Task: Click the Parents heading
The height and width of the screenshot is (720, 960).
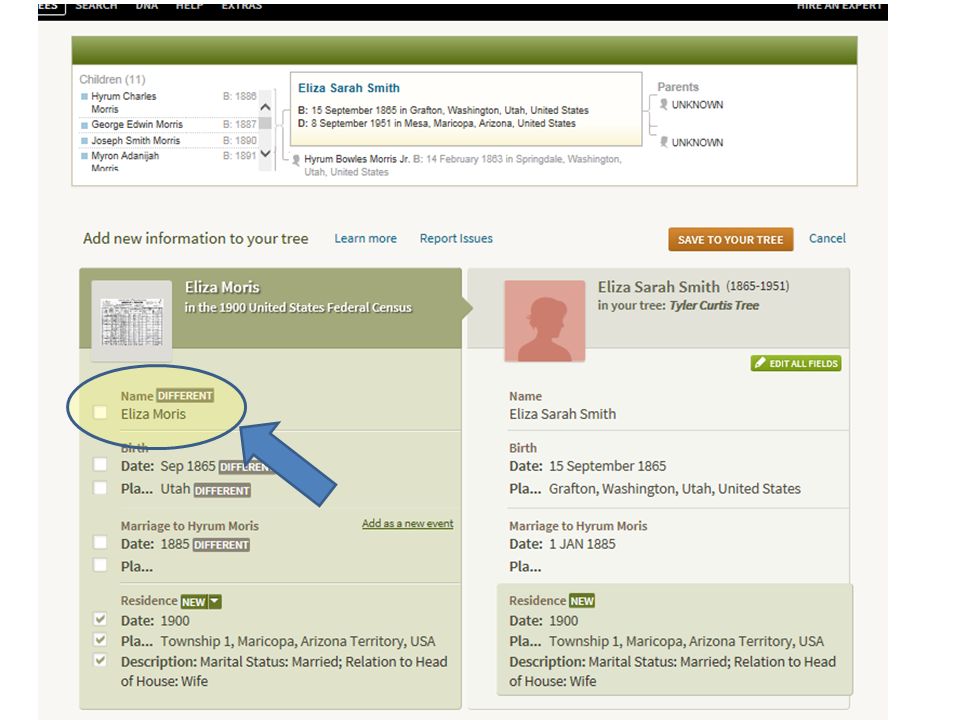Action: coord(678,87)
